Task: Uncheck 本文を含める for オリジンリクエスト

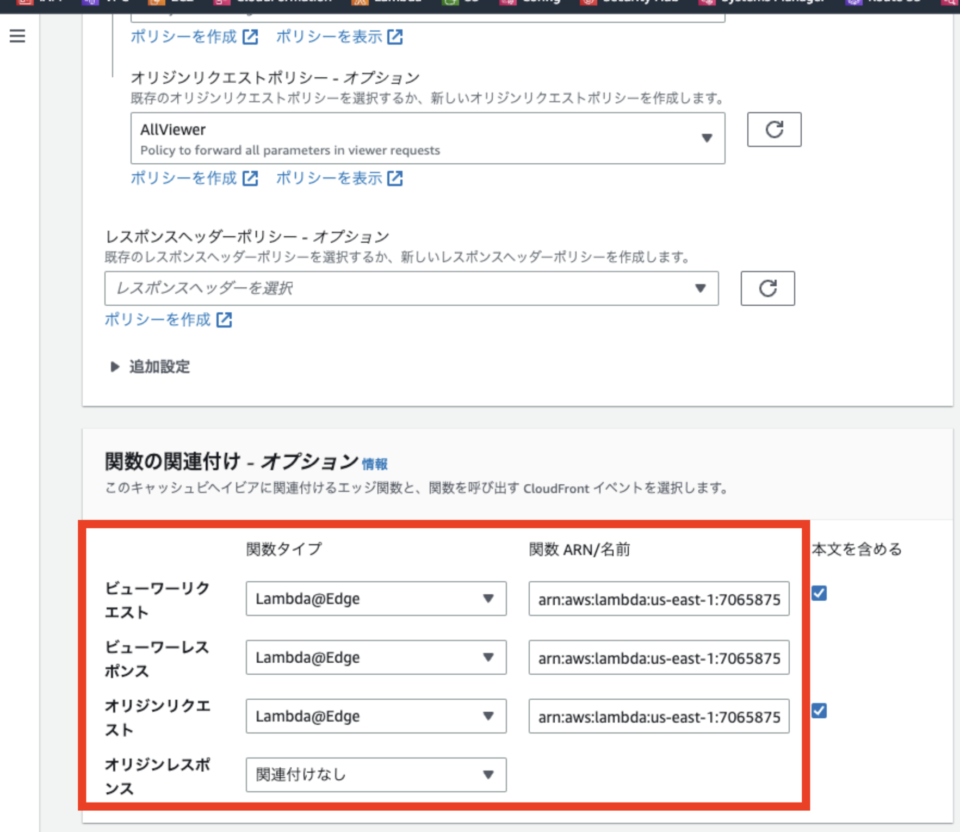Action: click(819, 711)
